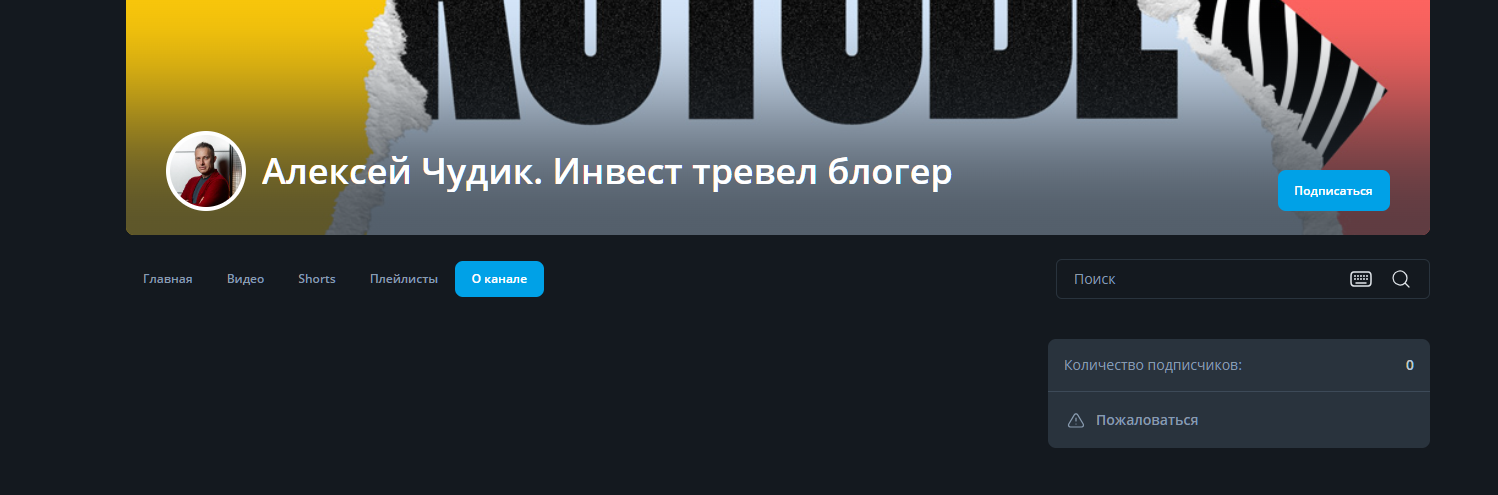Screen dimensions: 1498x495
Task: Switch to the Видео tab
Action: coord(245,279)
